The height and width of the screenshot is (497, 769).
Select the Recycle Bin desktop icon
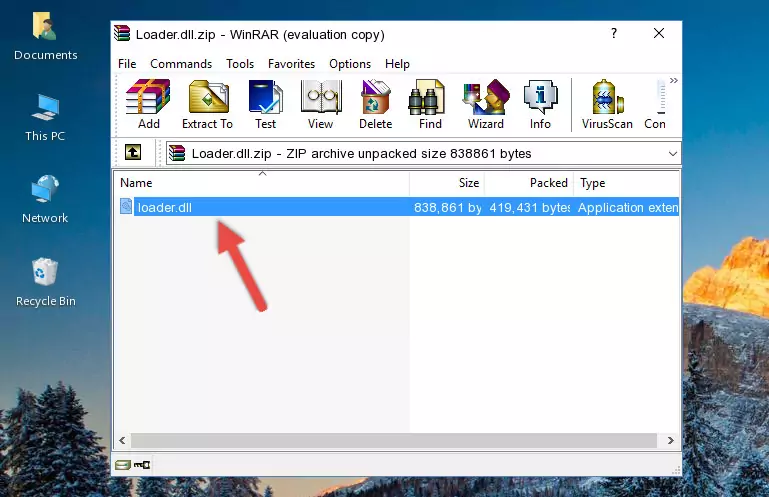click(x=46, y=283)
